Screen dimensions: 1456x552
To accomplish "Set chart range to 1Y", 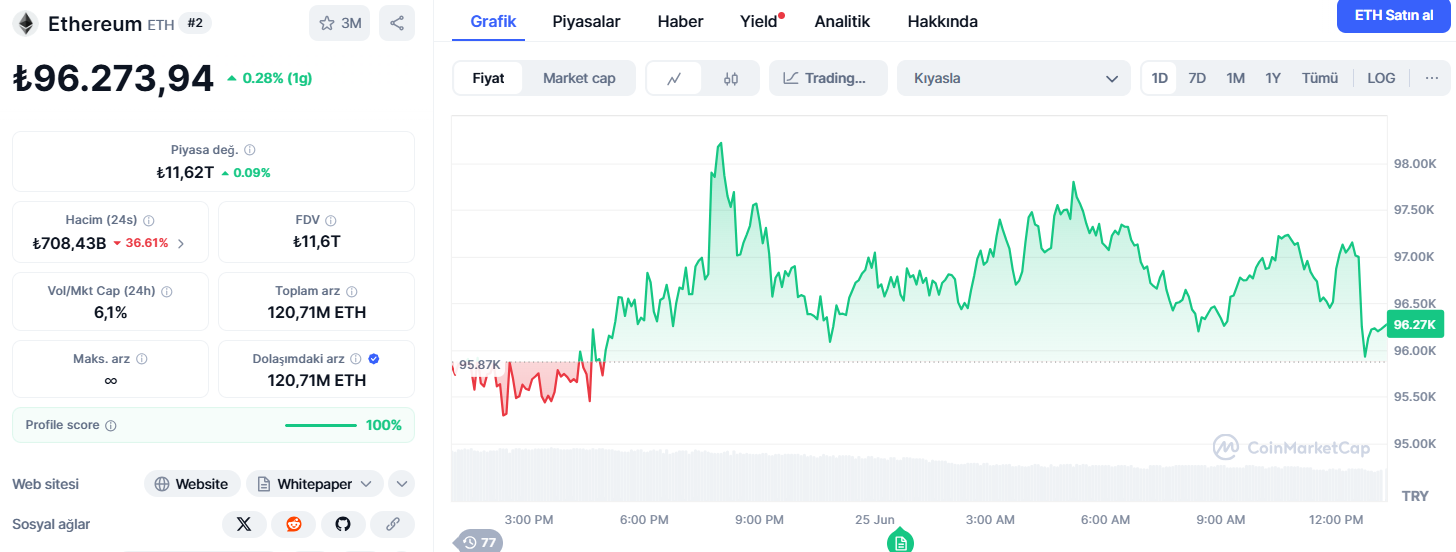I will 1273,78.
